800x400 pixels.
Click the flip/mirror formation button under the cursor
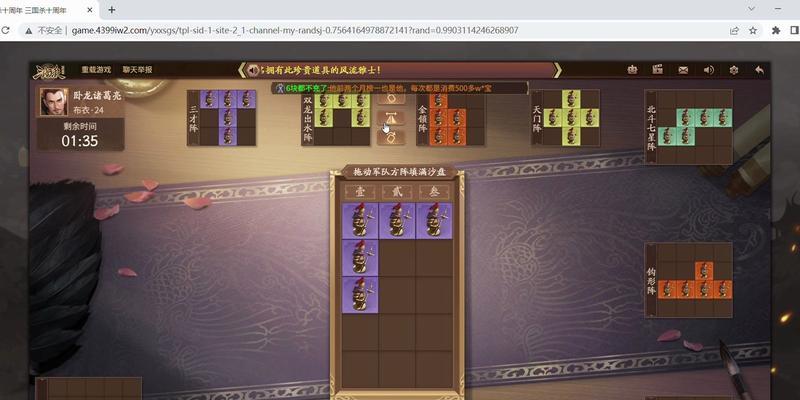point(391,118)
